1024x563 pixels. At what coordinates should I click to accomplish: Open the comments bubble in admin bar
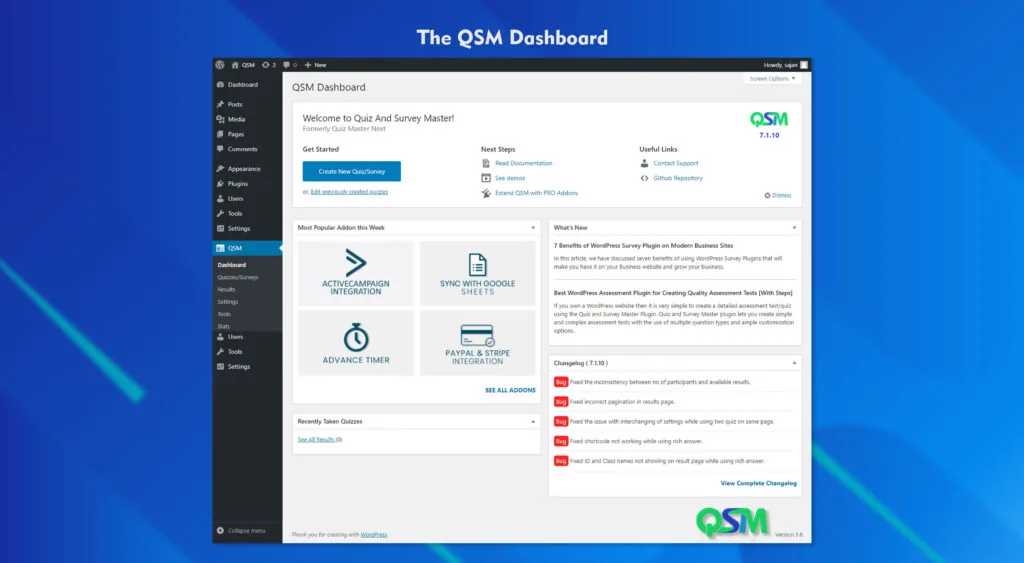click(x=290, y=65)
